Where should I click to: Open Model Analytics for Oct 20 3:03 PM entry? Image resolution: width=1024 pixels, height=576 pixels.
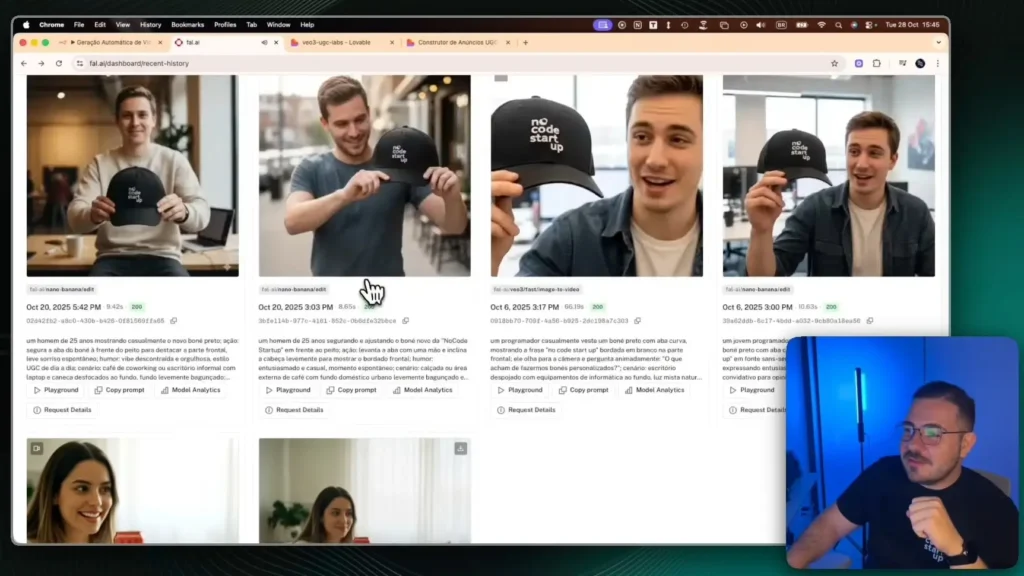tap(422, 390)
